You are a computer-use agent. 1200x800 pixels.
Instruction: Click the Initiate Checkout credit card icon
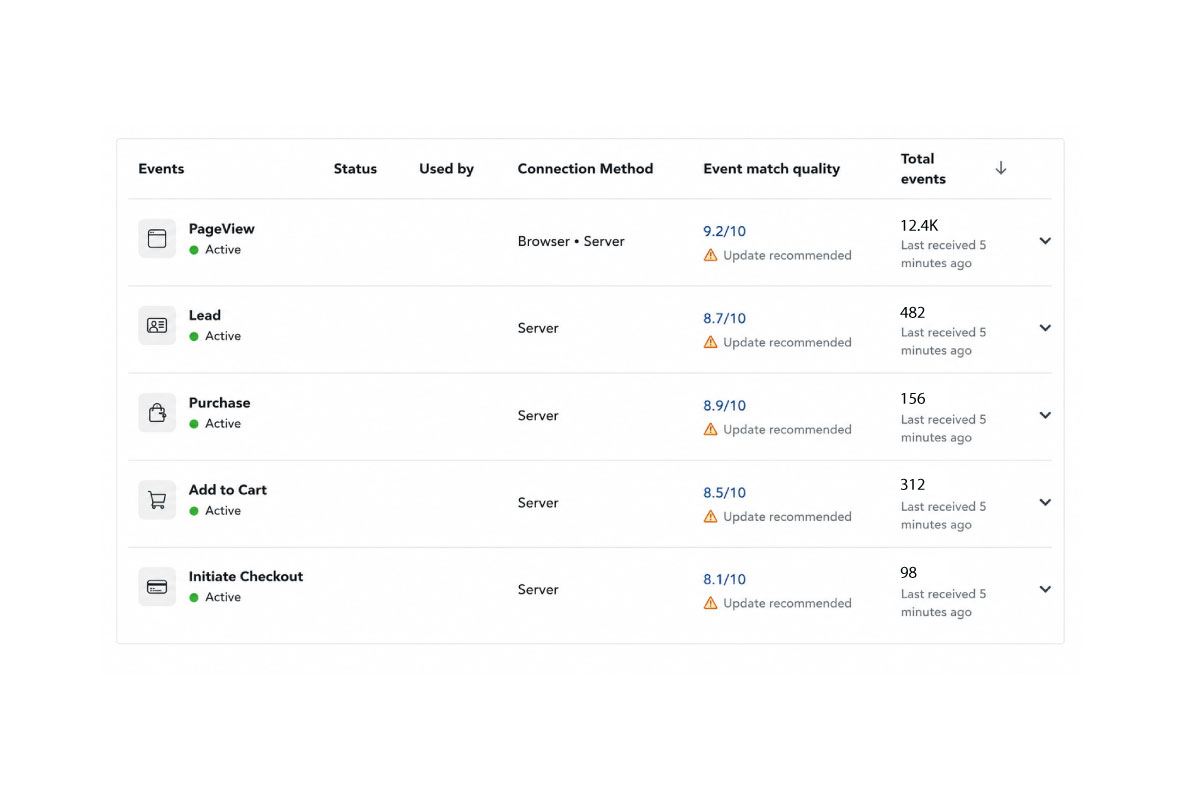(157, 587)
